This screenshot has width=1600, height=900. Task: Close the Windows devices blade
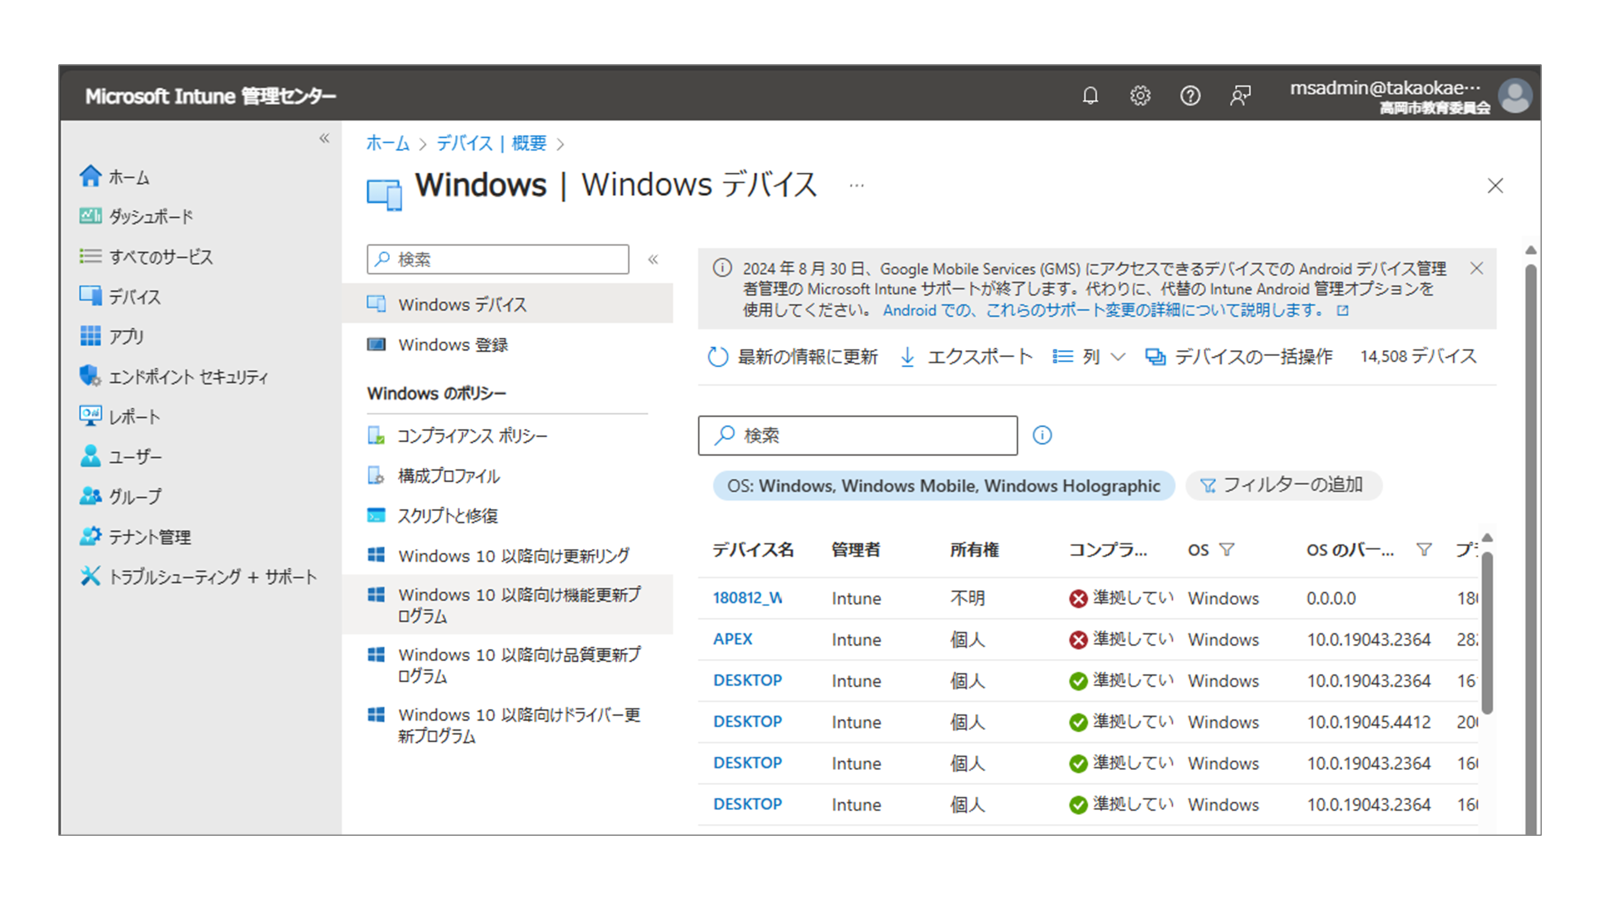1495,186
